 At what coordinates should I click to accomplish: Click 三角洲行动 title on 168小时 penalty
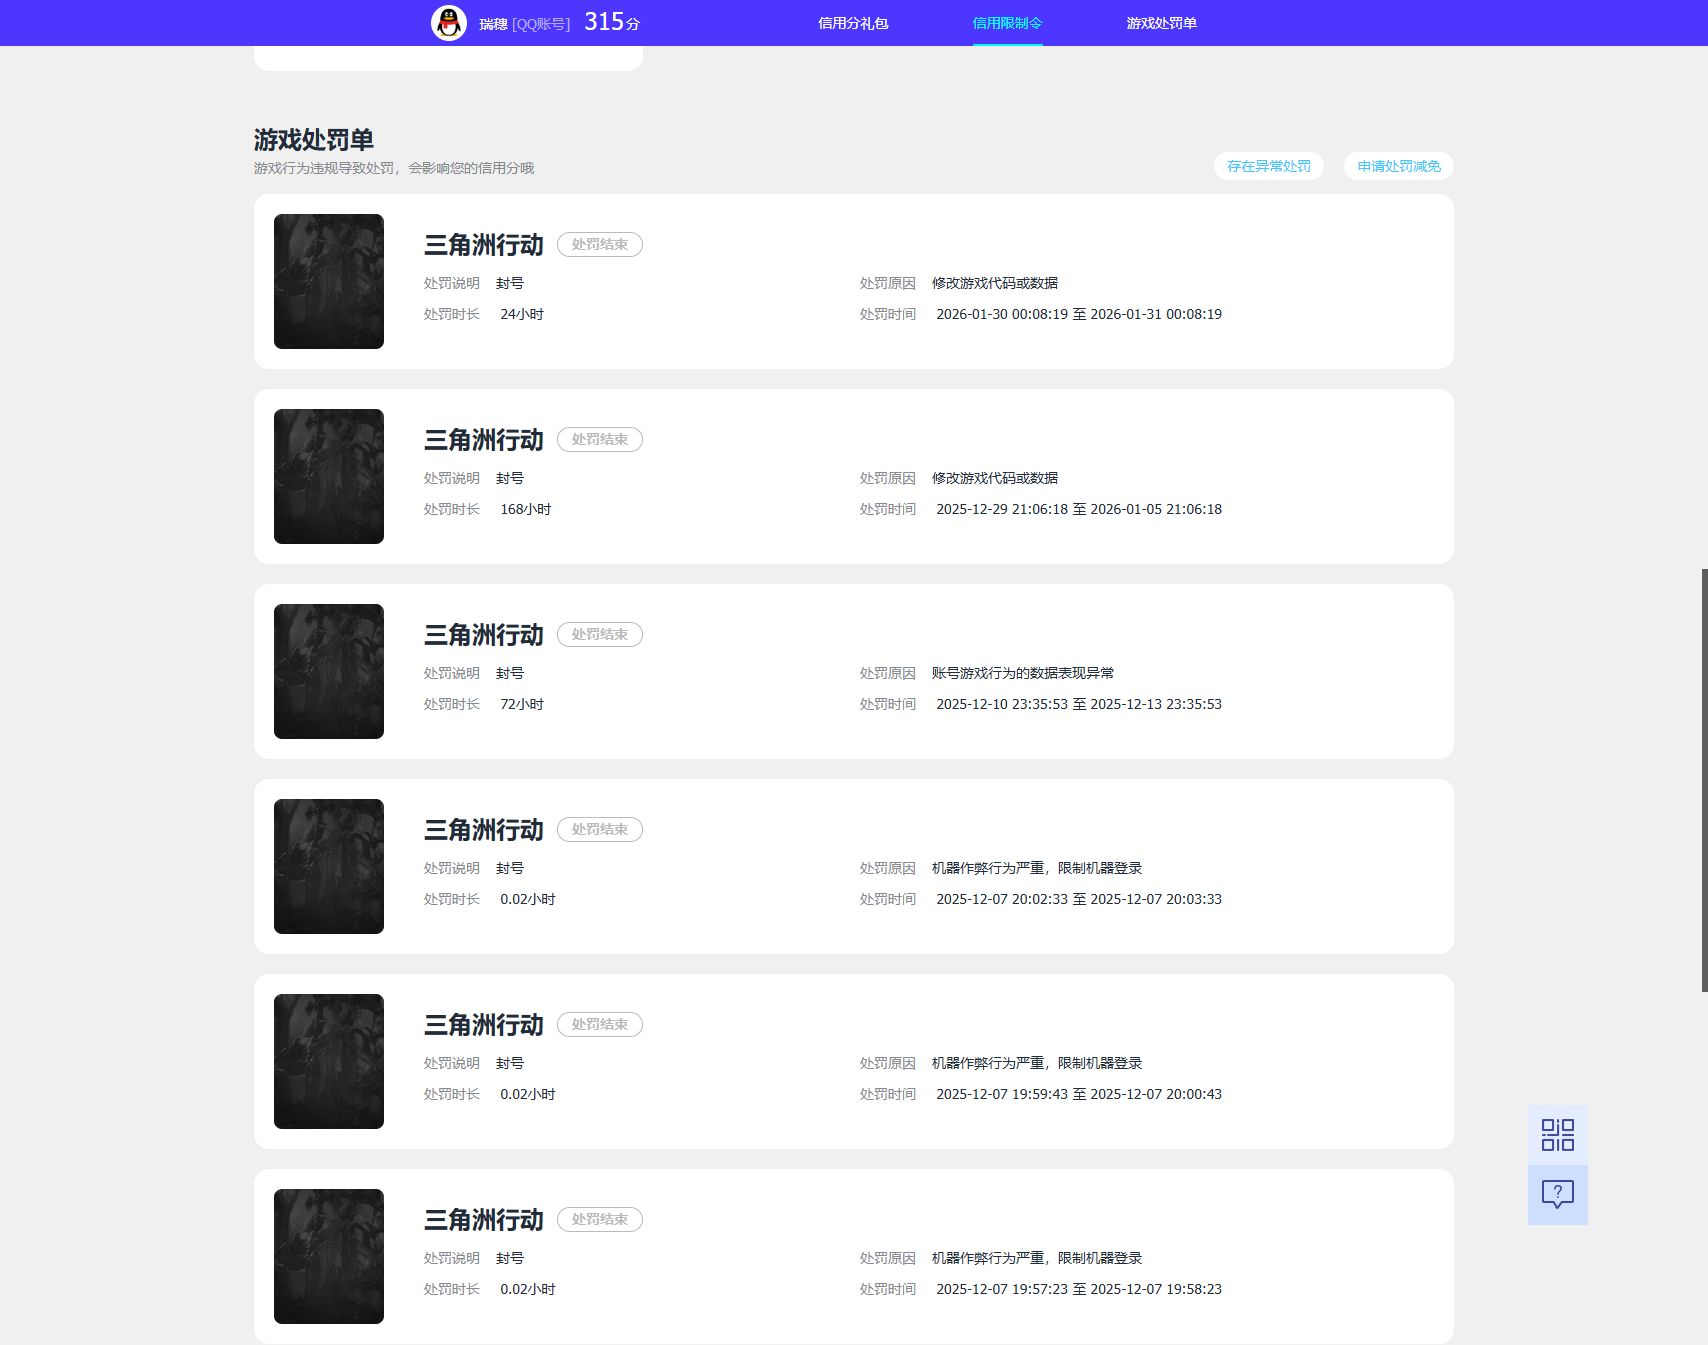(484, 440)
